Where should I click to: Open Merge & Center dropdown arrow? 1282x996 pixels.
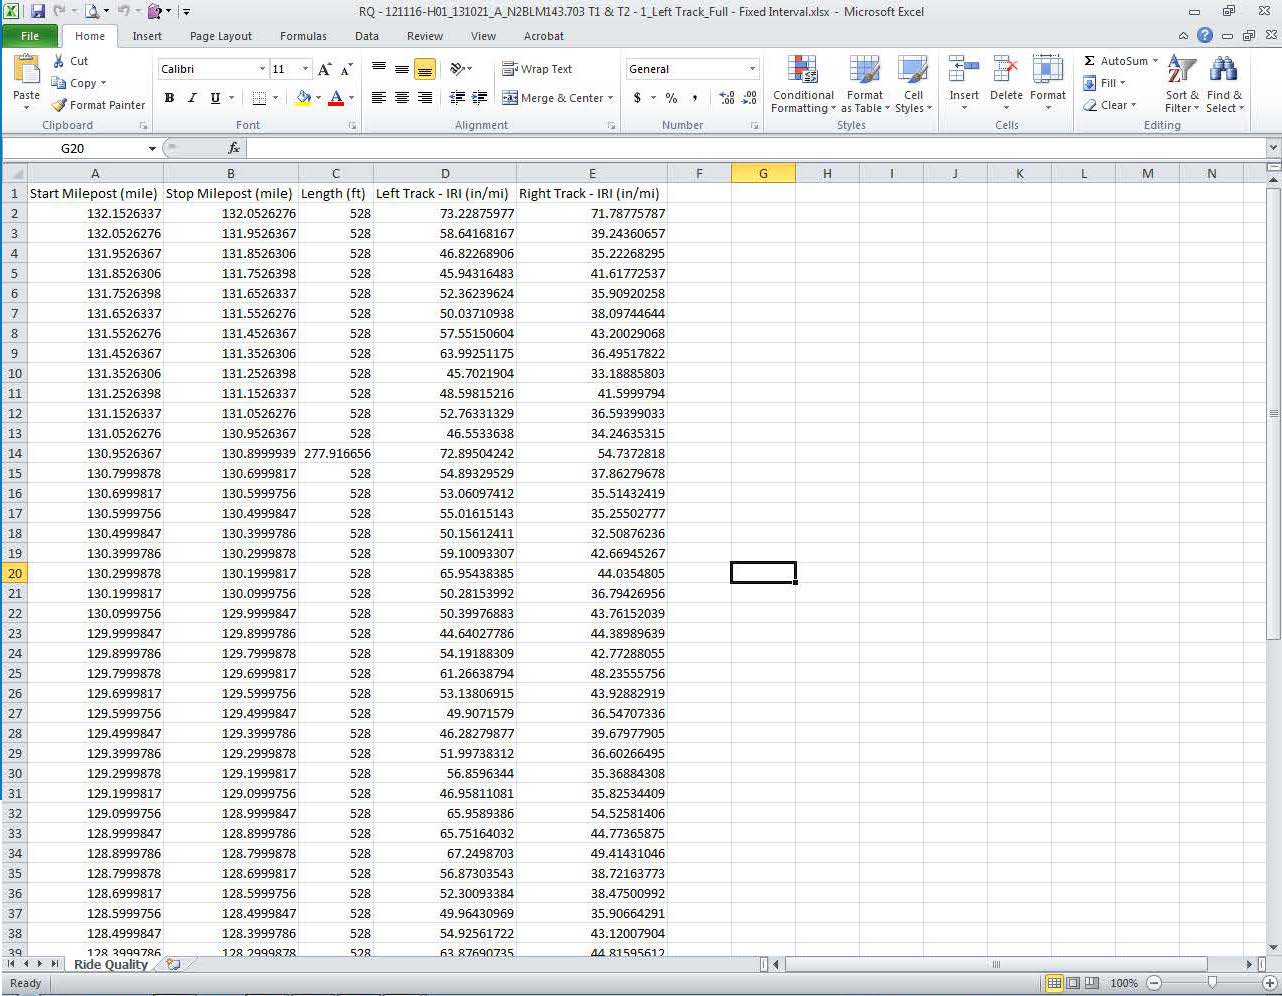(x=612, y=98)
